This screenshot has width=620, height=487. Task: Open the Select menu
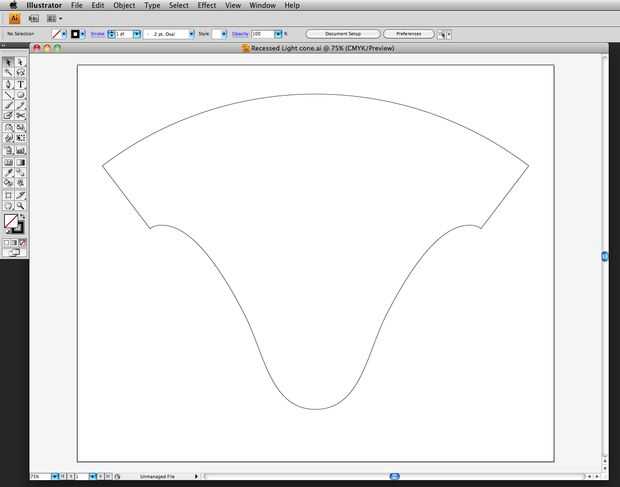179,5
